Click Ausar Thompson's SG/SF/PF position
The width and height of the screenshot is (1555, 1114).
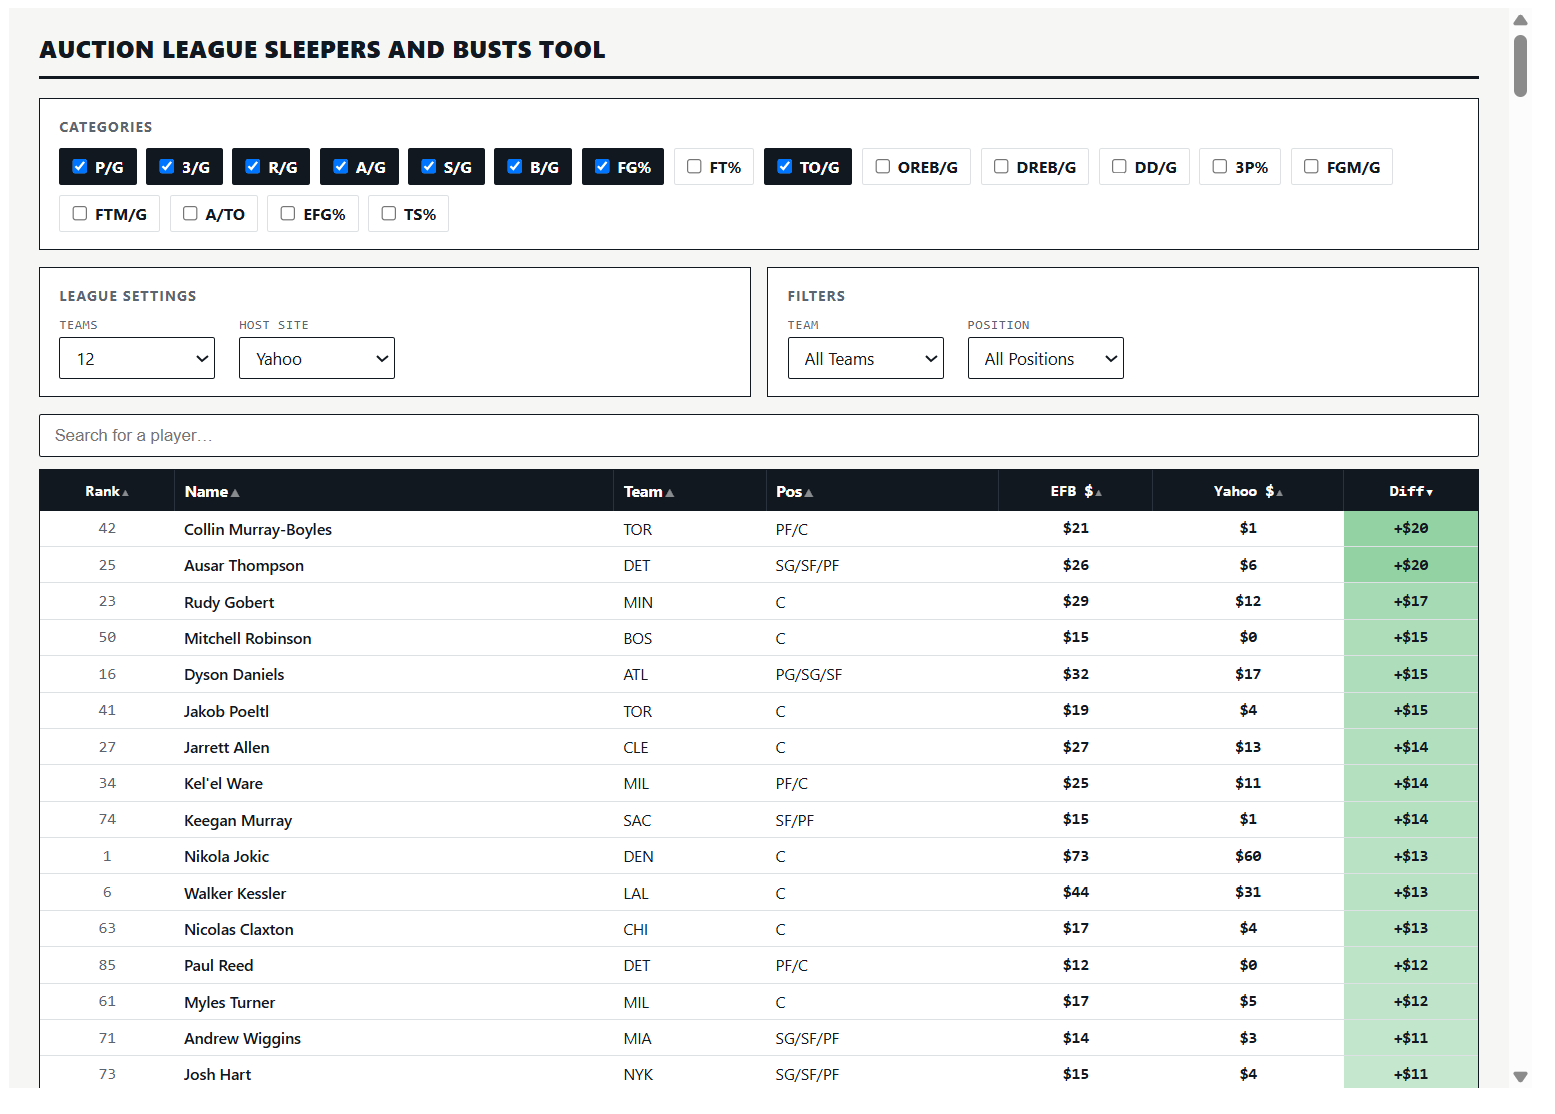807,566
